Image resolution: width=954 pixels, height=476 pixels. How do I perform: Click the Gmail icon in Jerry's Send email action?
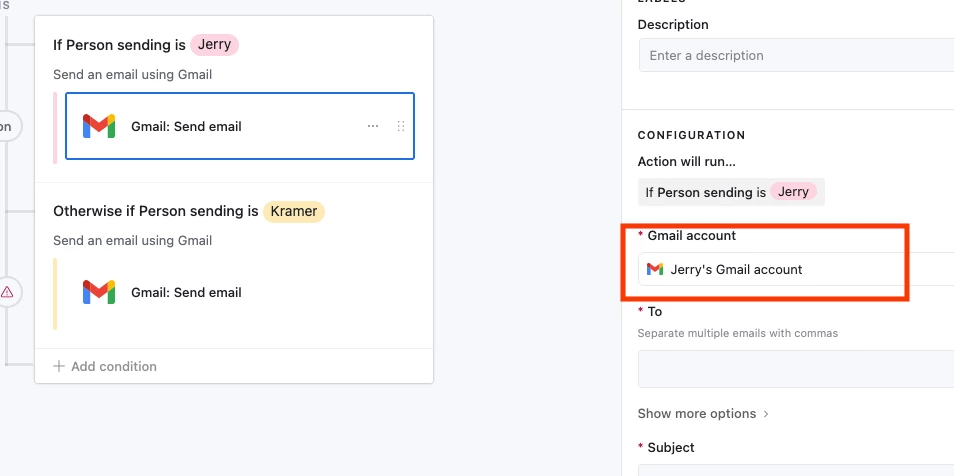(99, 126)
